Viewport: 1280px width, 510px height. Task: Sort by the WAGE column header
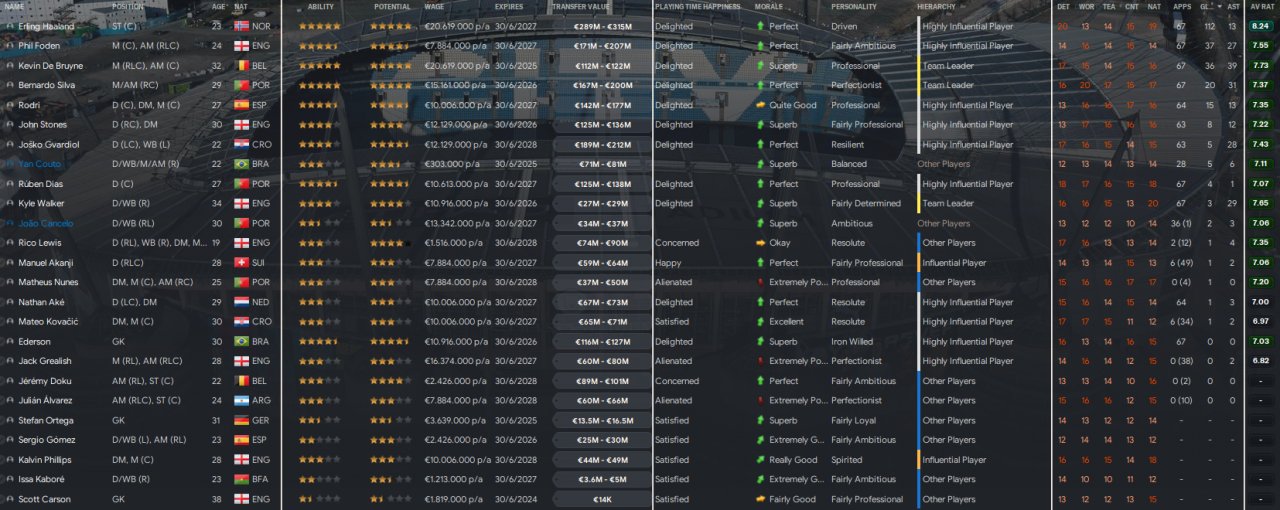point(434,7)
